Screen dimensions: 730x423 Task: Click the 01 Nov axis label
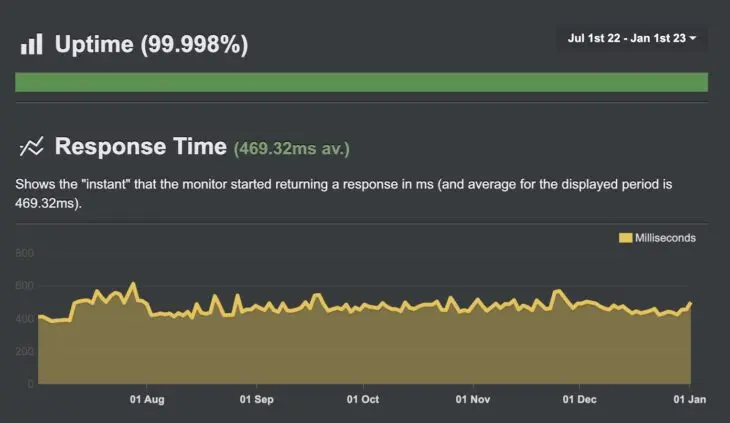point(473,399)
